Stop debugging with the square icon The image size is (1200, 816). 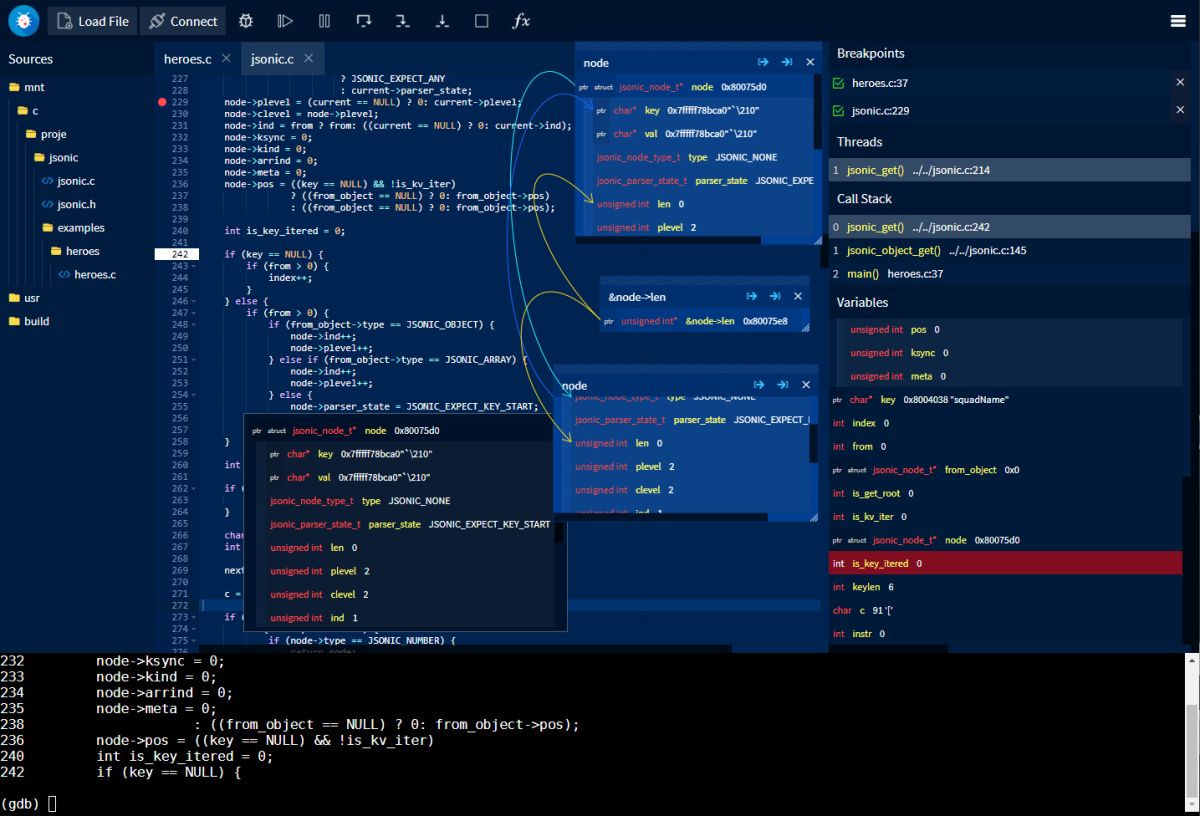click(481, 20)
